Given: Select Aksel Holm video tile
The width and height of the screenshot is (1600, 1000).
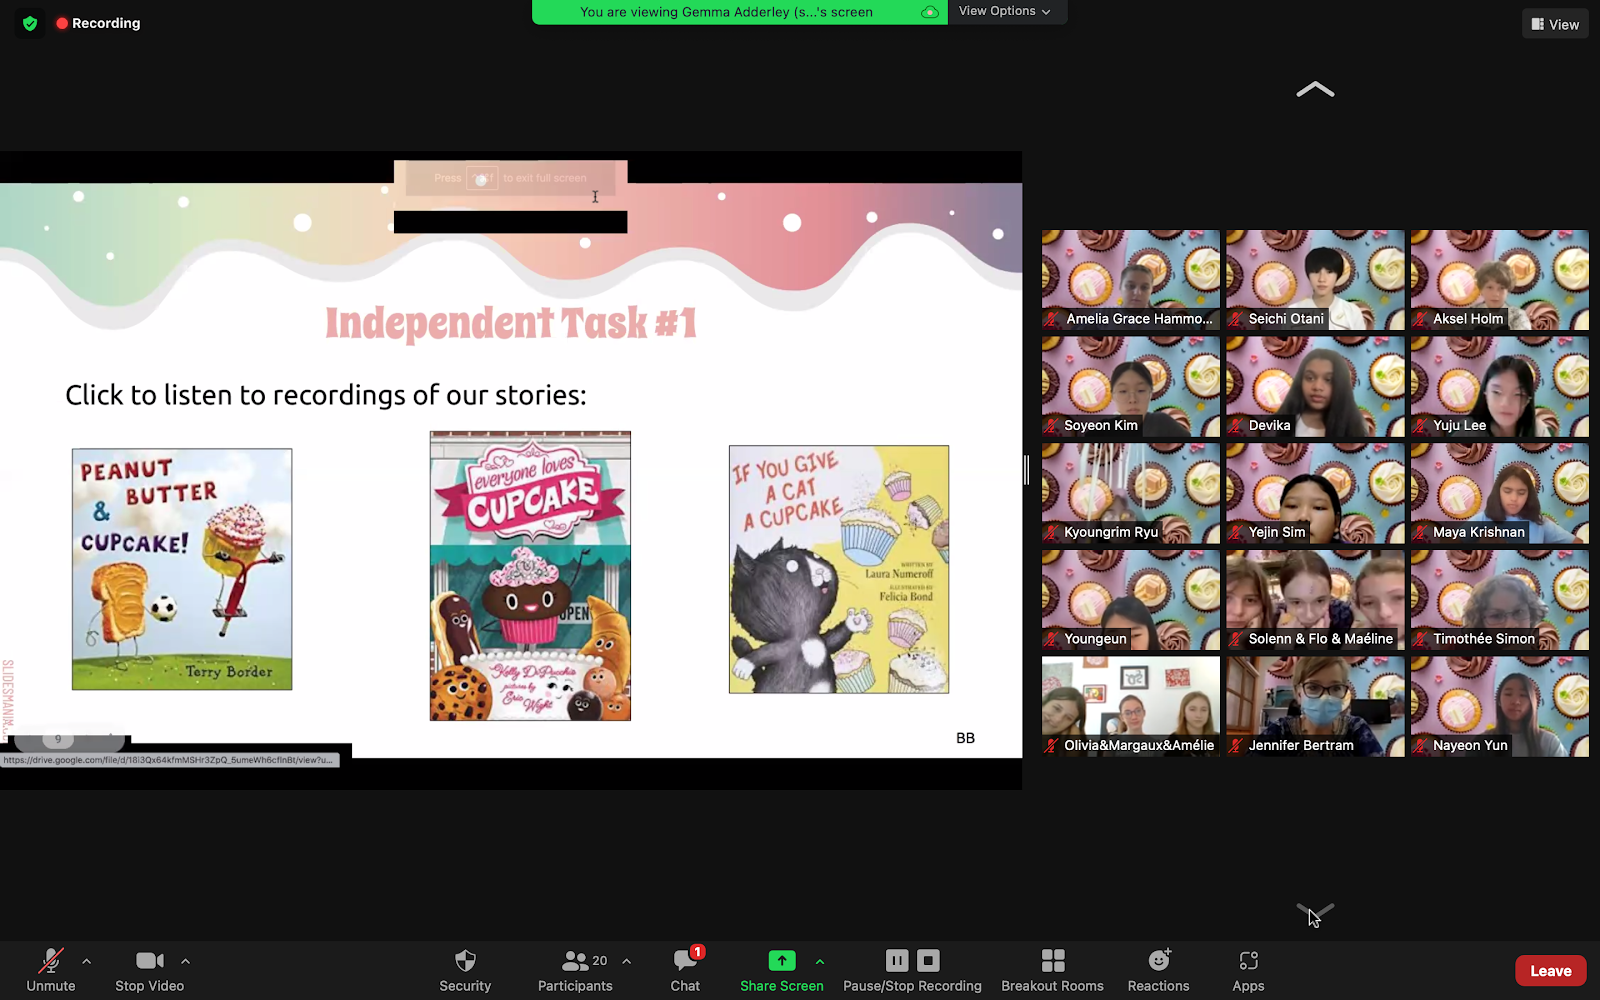Looking at the screenshot, I should tap(1500, 280).
